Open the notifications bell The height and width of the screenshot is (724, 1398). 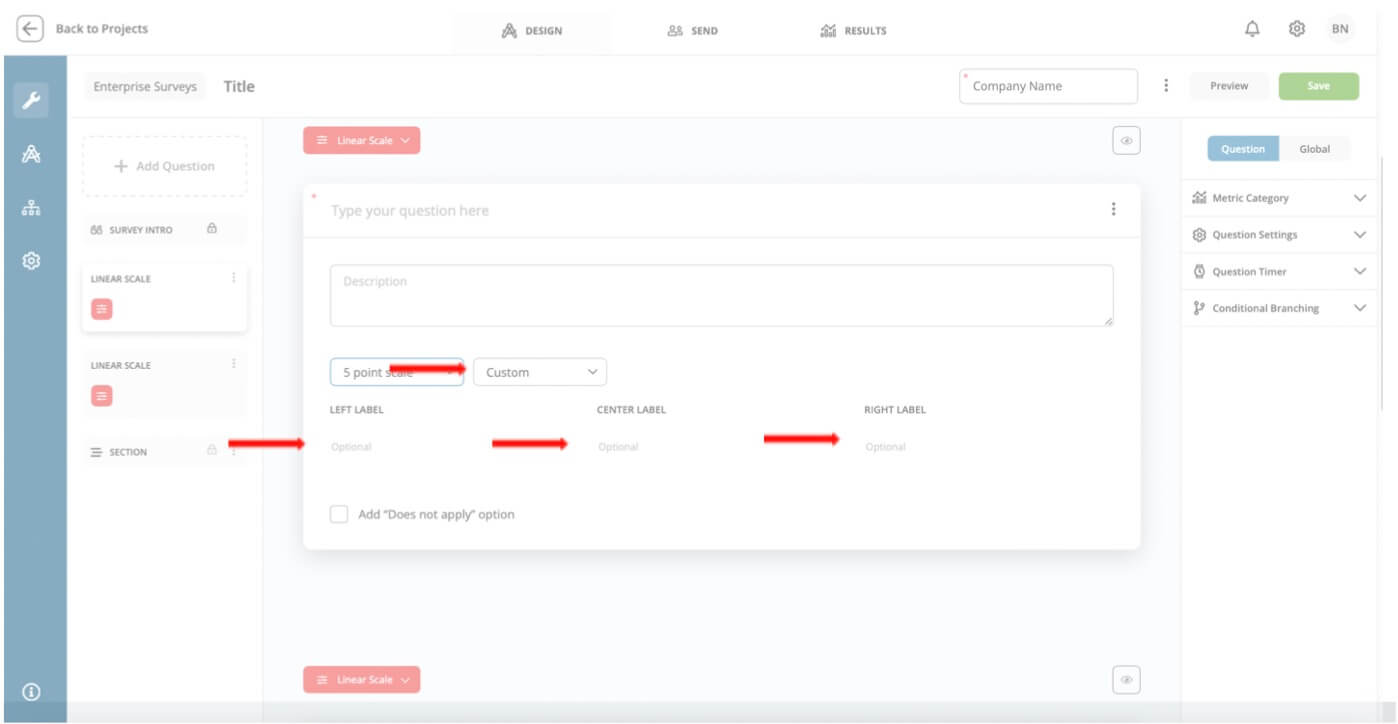pyautogui.click(x=1252, y=29)
